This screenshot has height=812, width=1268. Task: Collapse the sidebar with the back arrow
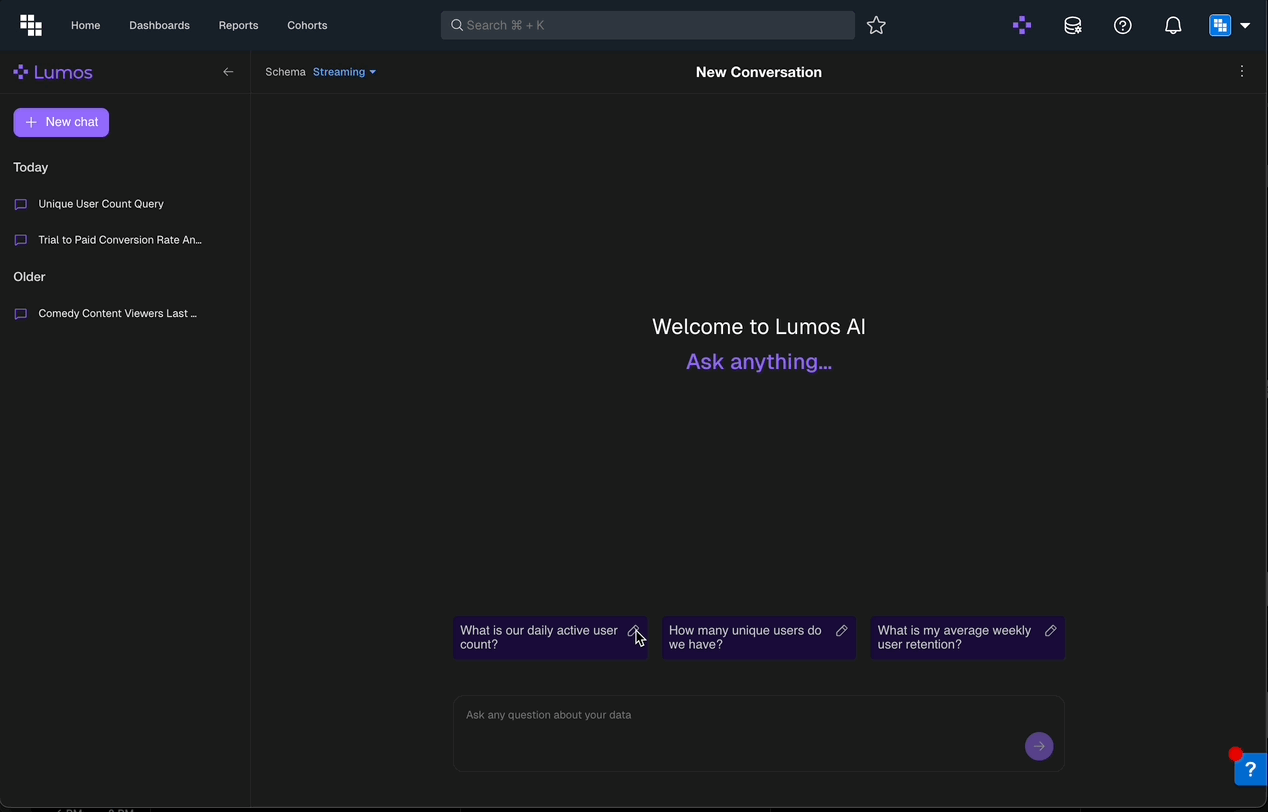point(228,72)
